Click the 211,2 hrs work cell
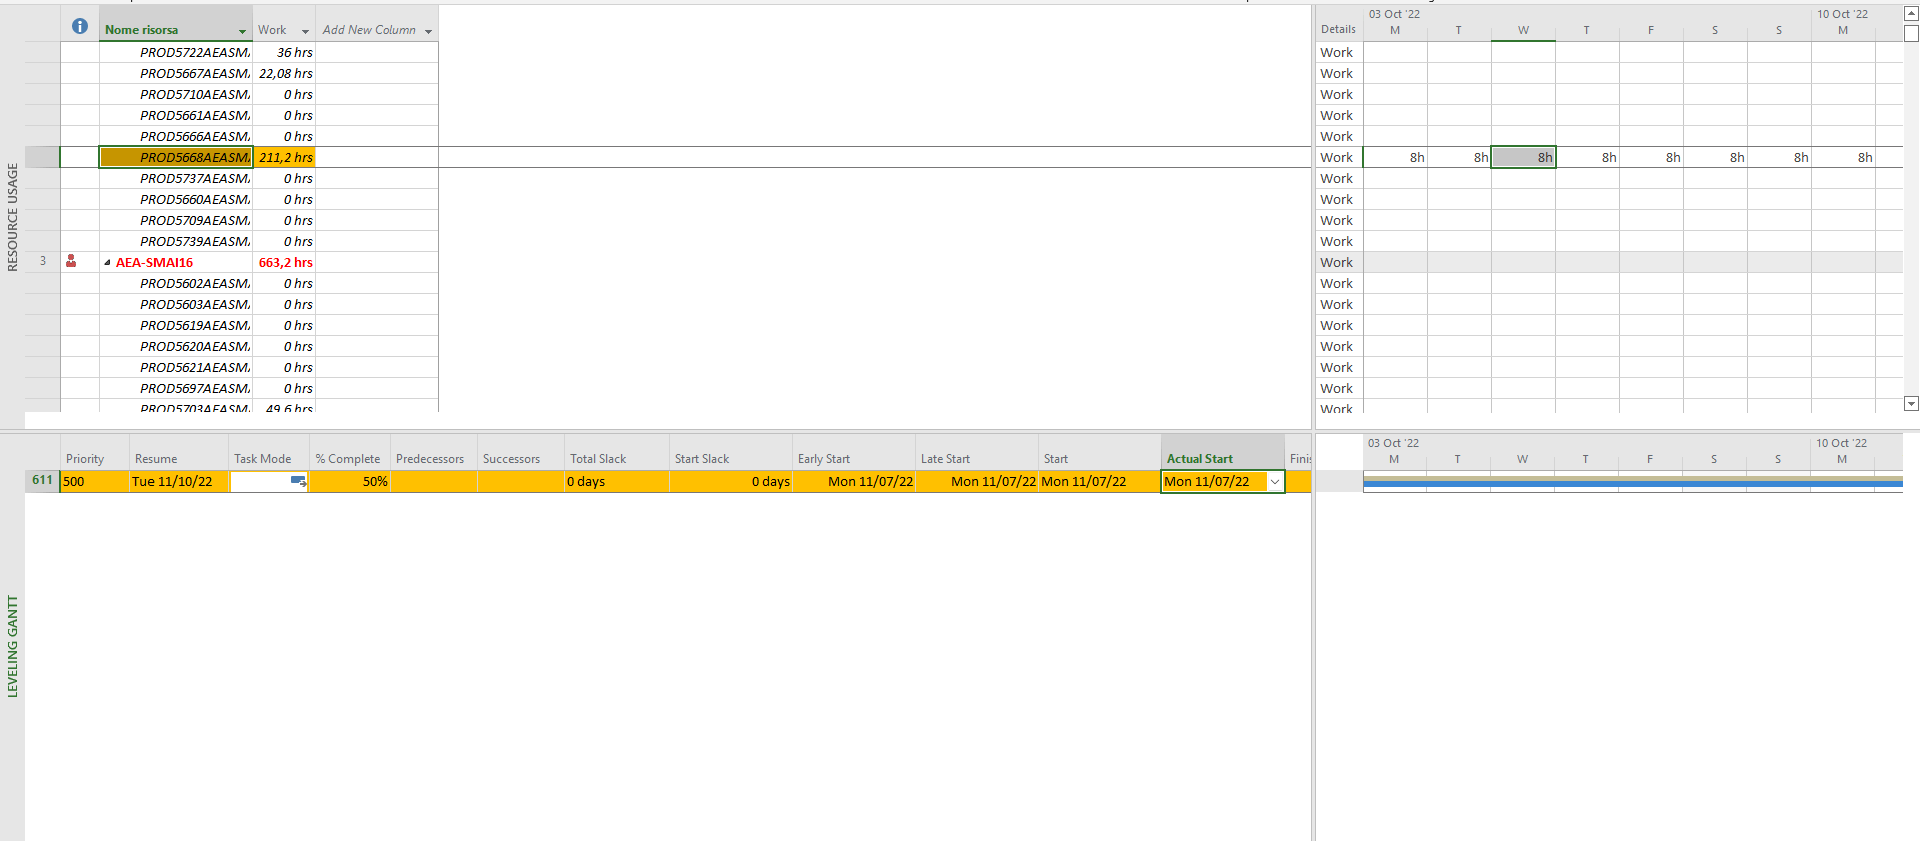This screenshot has width=1920, height=841. point(285,157)
